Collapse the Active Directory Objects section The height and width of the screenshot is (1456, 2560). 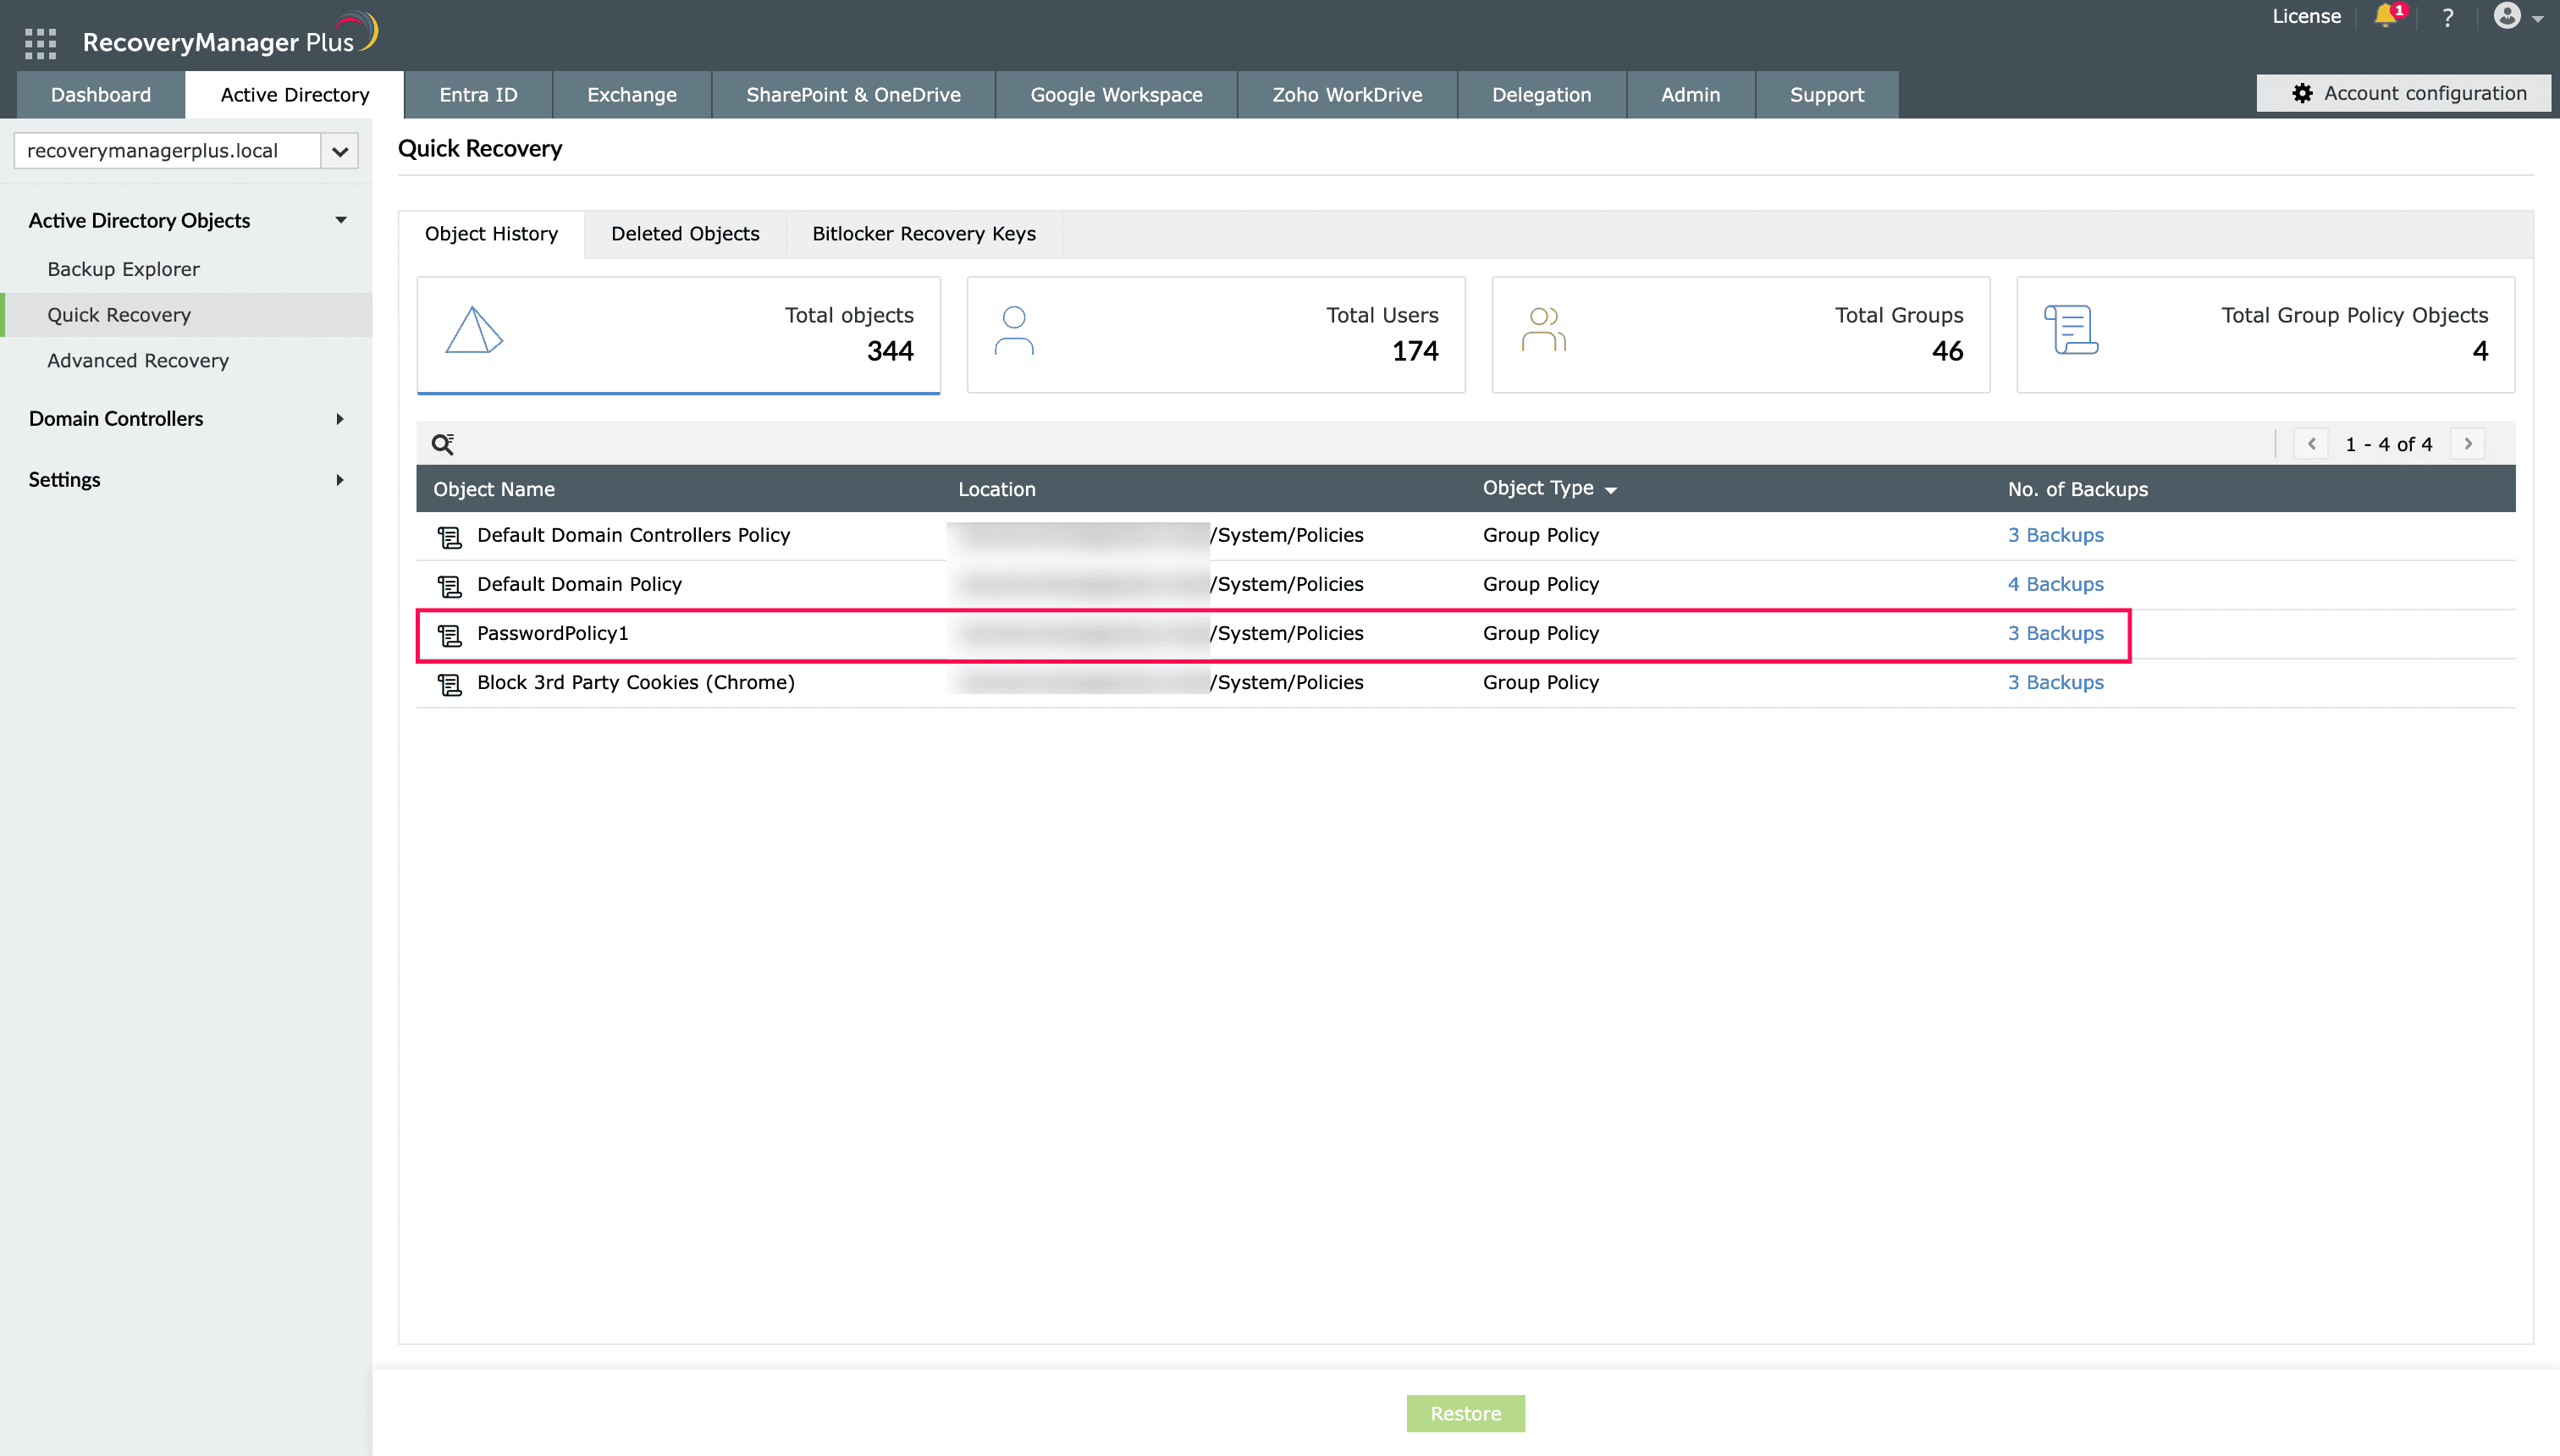(340, 219)
